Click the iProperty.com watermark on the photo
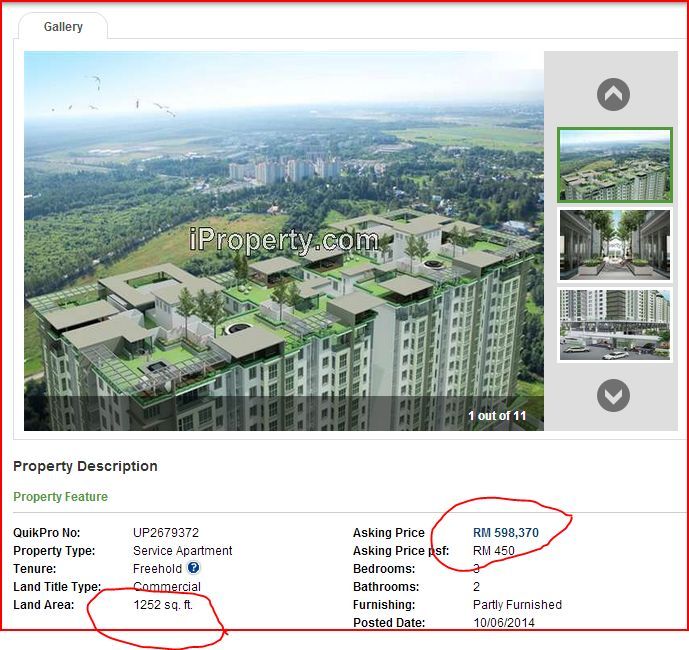Screen dimensions: 689x650 pyautogui.click(x=284, y=240)
